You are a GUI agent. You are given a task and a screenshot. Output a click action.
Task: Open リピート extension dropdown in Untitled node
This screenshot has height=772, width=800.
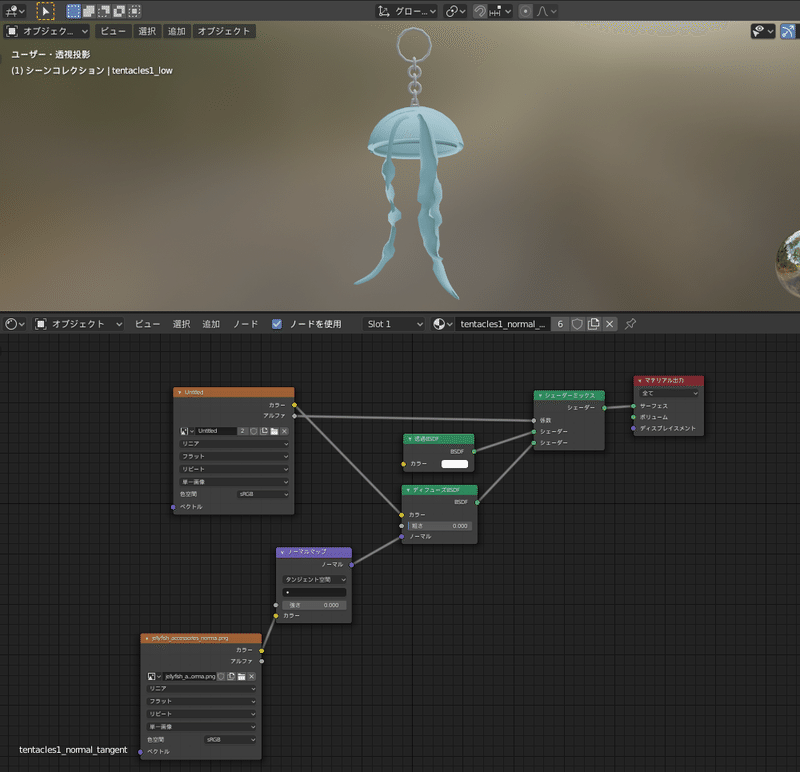pos(234,469)
